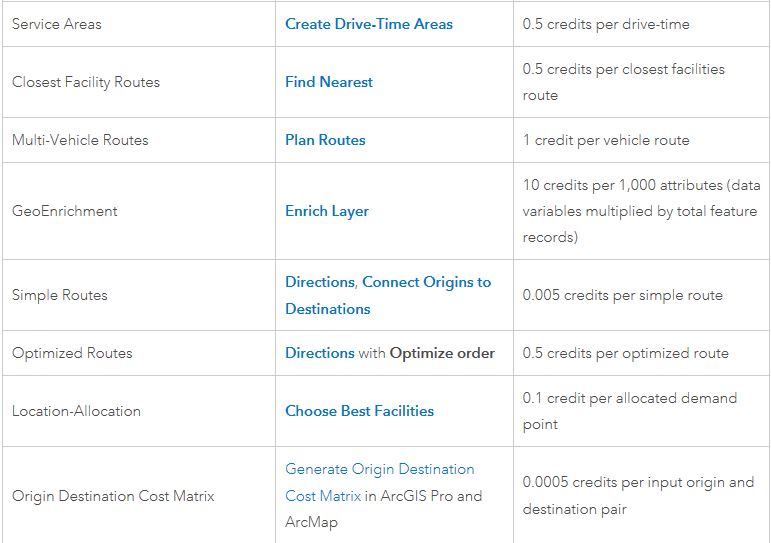
Task: Click the Closest Facility Routes label
Action: (85, 82)
